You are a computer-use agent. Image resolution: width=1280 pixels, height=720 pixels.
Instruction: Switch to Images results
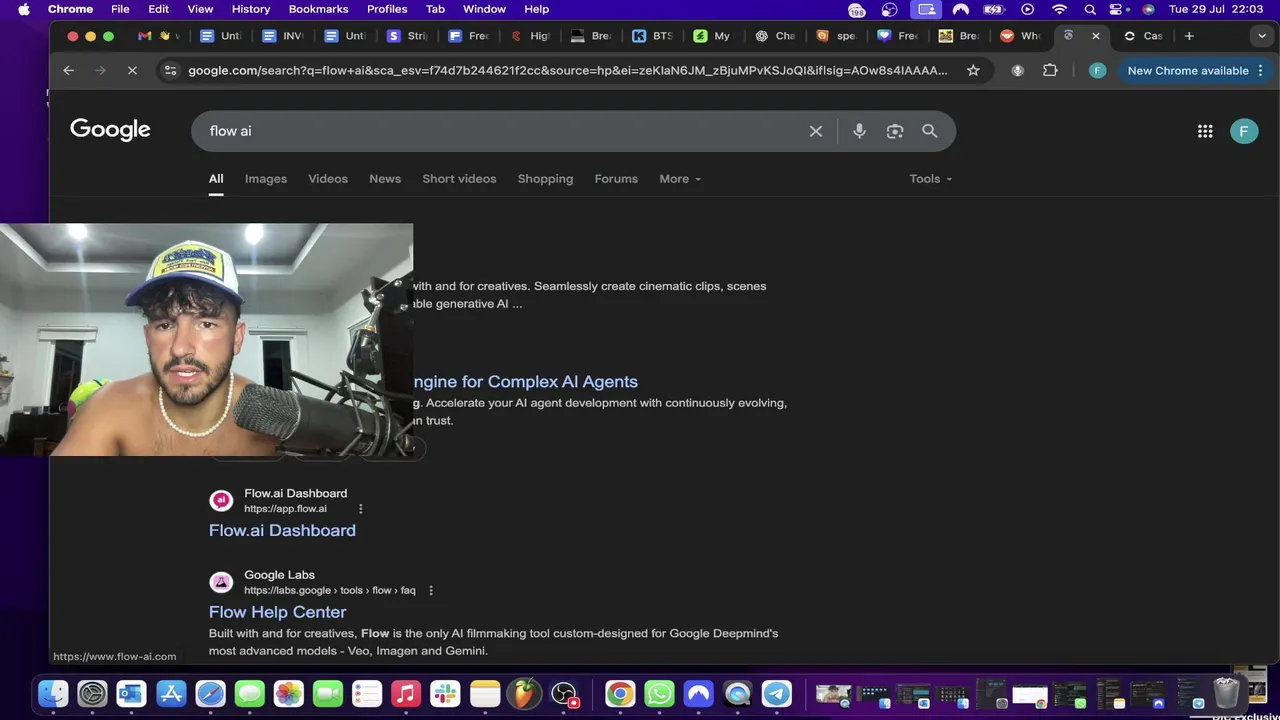[x=266, y=179]
